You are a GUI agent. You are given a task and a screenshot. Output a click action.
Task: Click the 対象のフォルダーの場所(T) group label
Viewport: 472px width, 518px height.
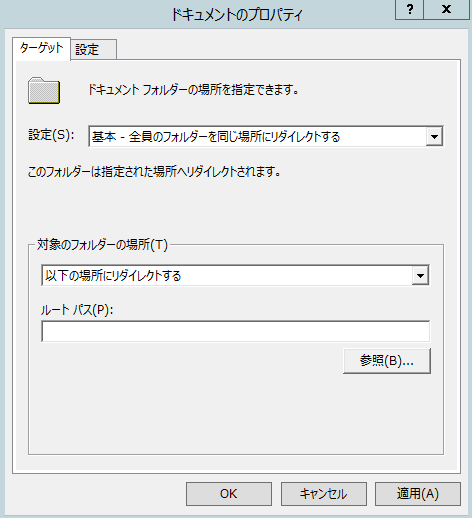[102, 245]
